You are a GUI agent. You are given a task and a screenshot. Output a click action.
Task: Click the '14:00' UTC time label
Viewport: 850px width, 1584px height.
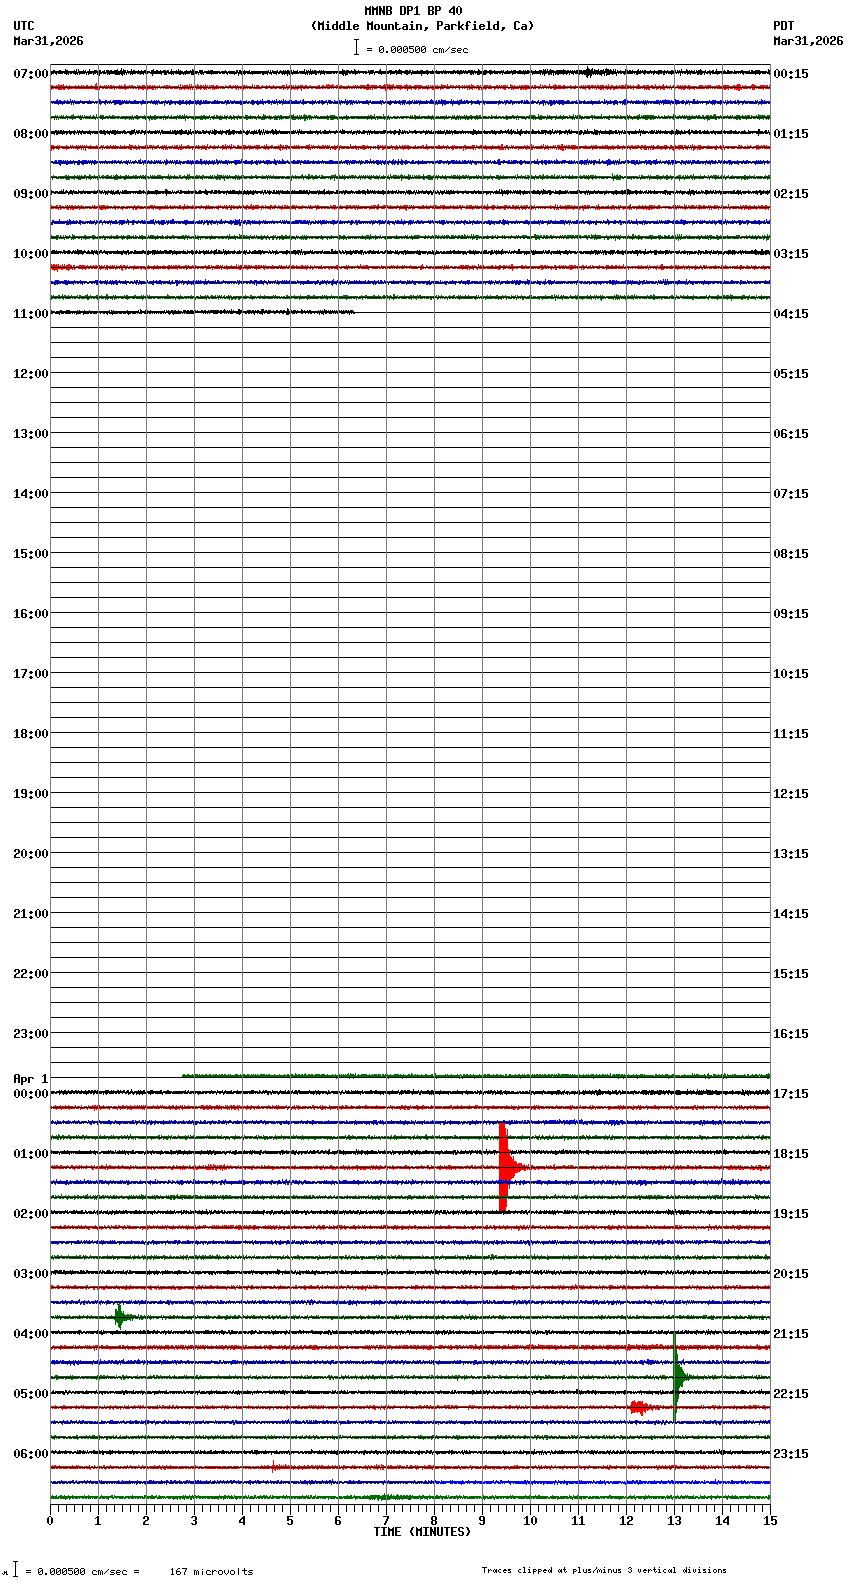31,494
